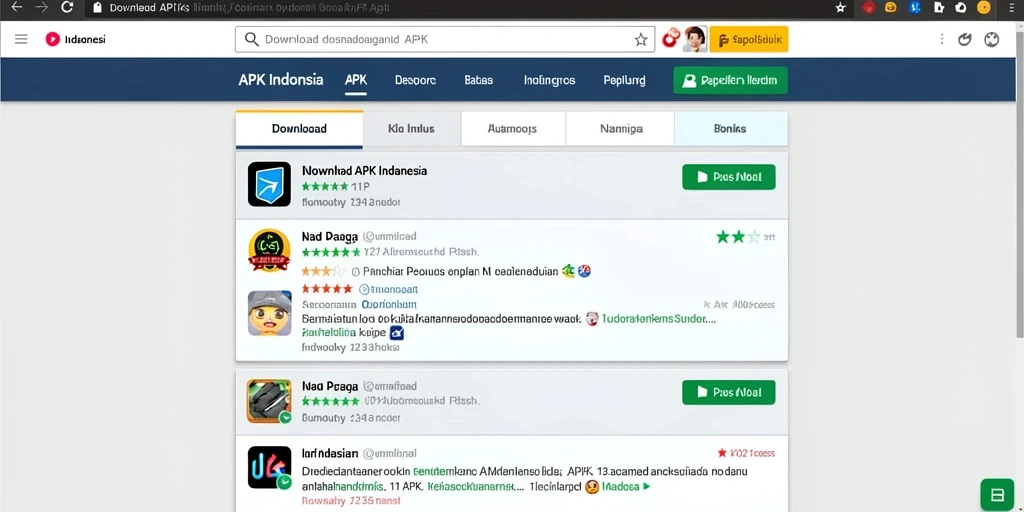Open the blue round browser extension
The width and height of the screenshot is (1024, 512).
click(x=915, y=8)
